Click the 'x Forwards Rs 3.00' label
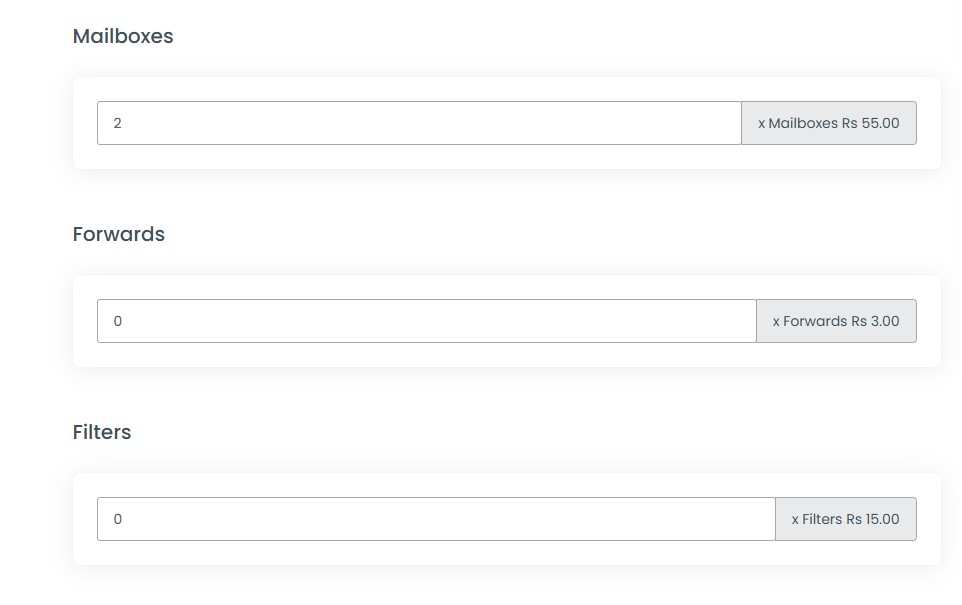This screenshot has width=962, height=605. tap(836, 321)
